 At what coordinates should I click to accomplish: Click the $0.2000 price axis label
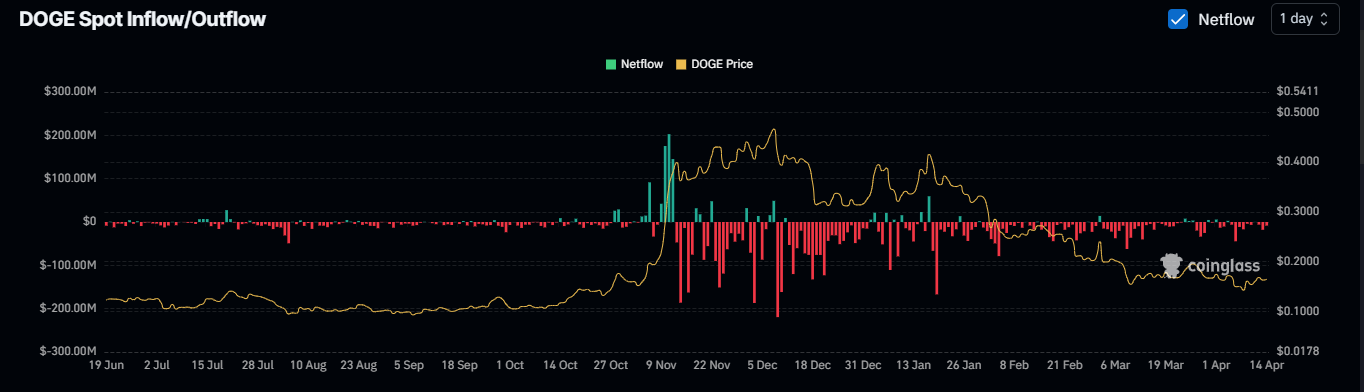pos(1297,261)
